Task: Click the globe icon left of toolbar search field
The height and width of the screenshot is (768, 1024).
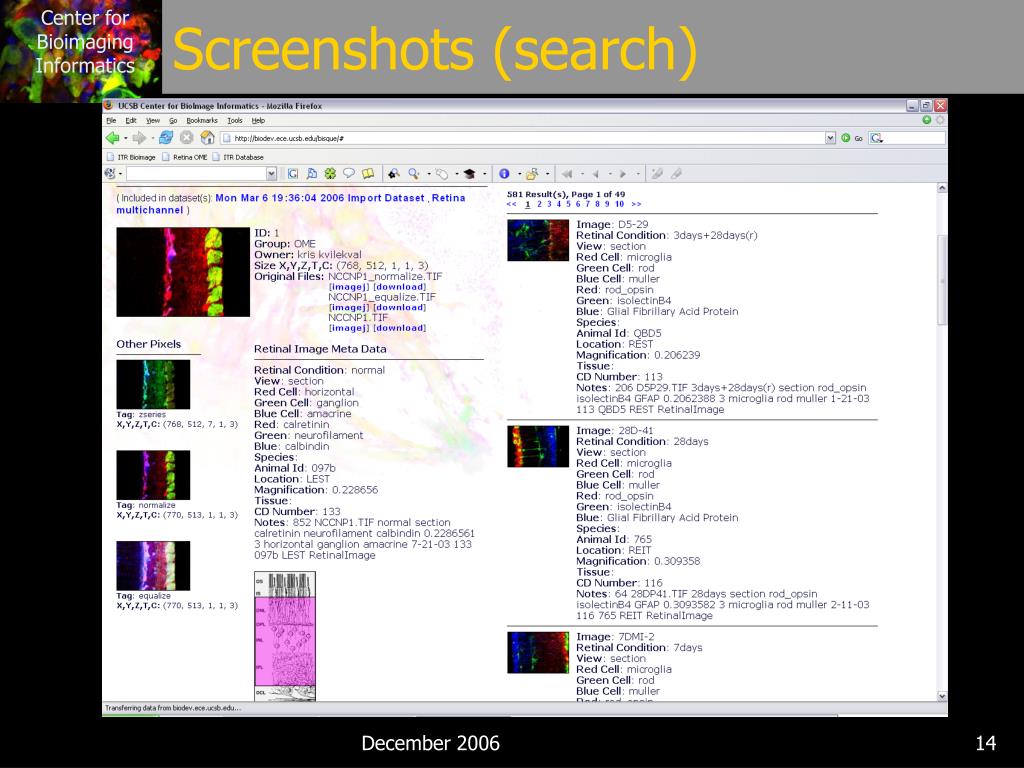Action: click(x=110, y=174)
